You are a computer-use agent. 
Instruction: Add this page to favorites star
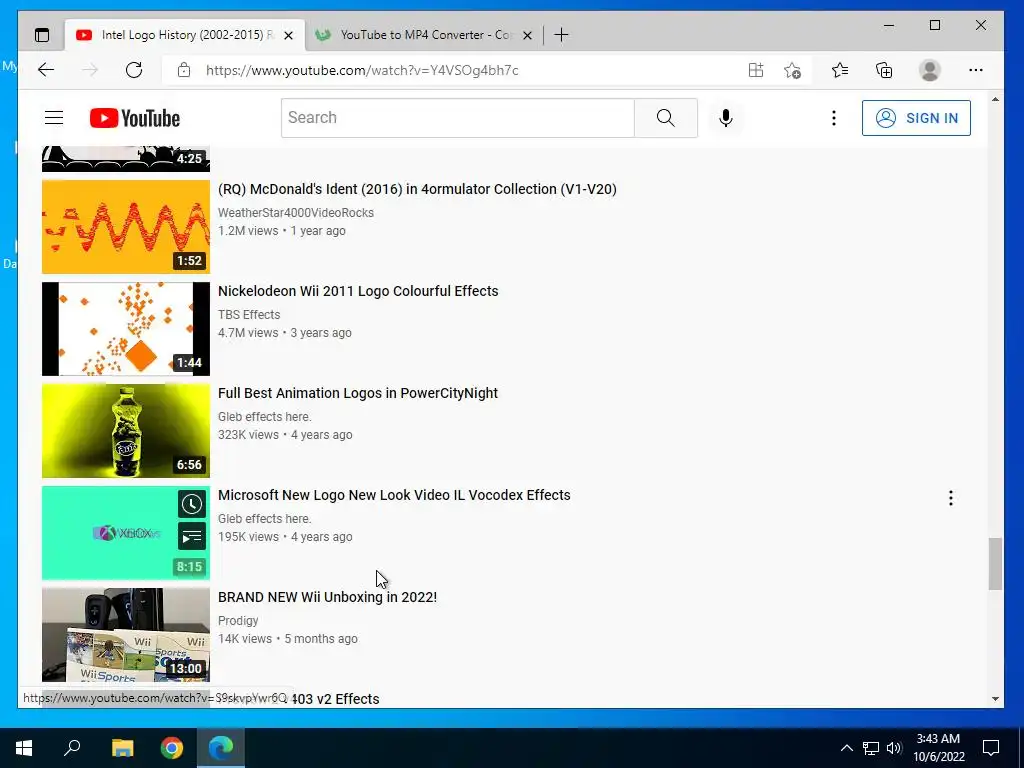(x=792, y=70)
